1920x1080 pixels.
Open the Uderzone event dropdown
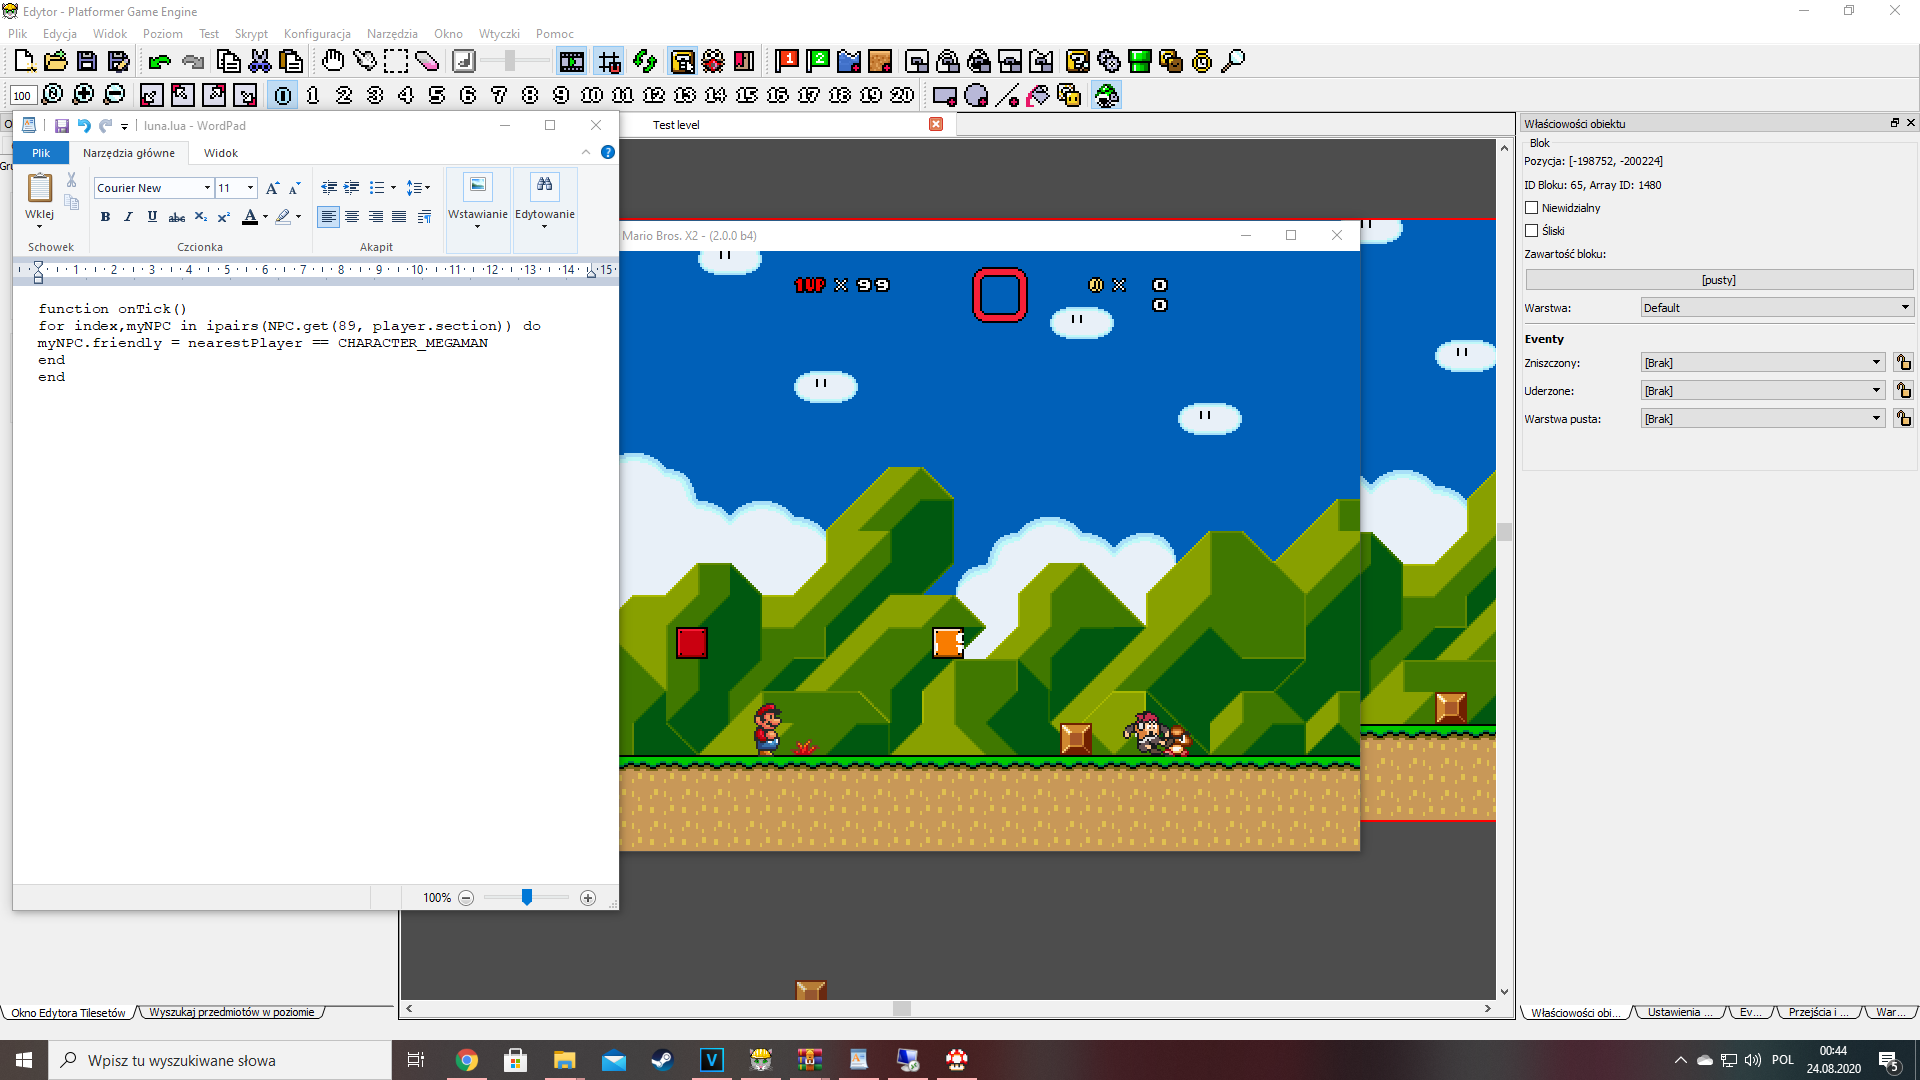[x=1764, y=391]
